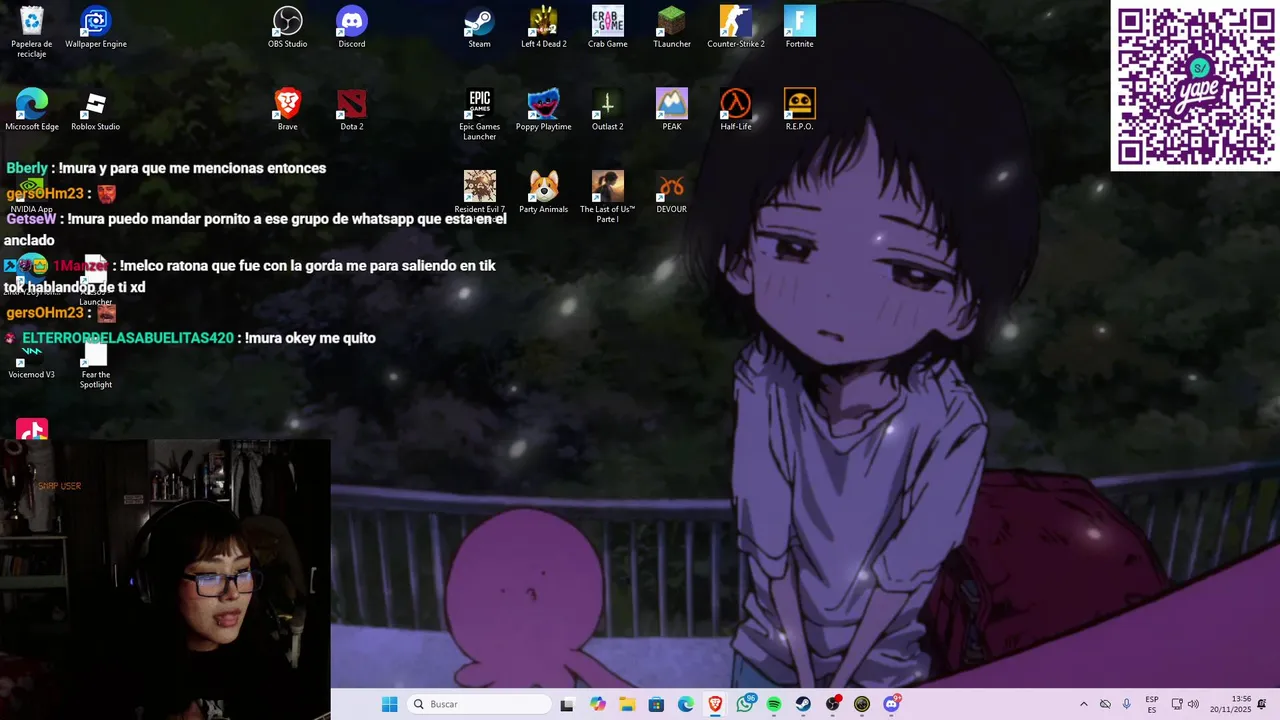Open Microsoft Edge from the taskbar

pos(686,704)
